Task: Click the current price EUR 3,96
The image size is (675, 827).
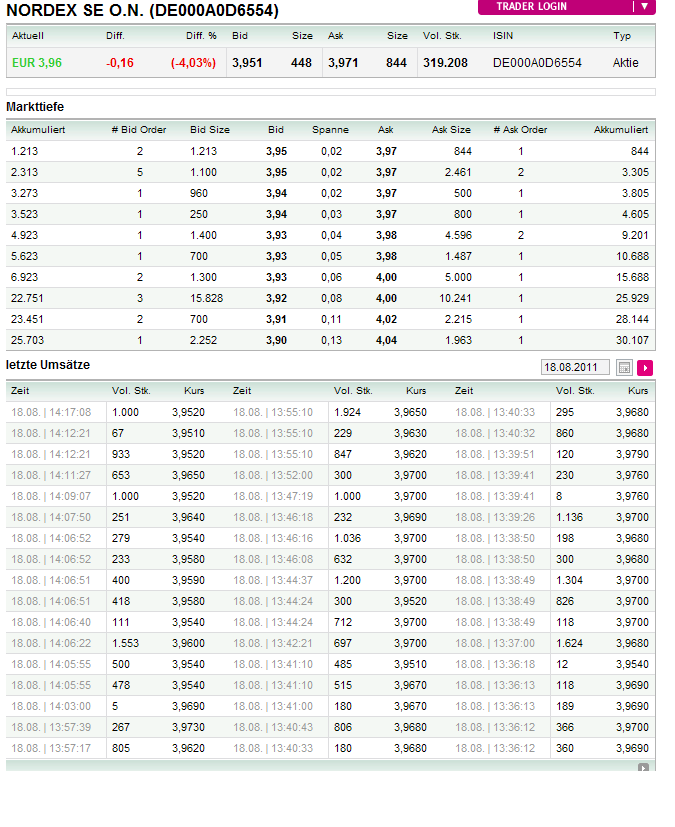Action: 37,63
